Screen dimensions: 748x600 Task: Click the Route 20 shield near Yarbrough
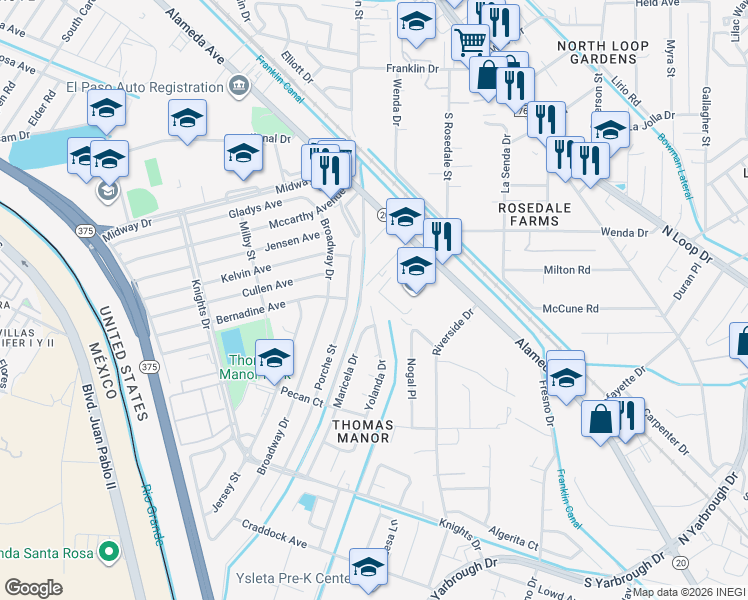point(681,563)
